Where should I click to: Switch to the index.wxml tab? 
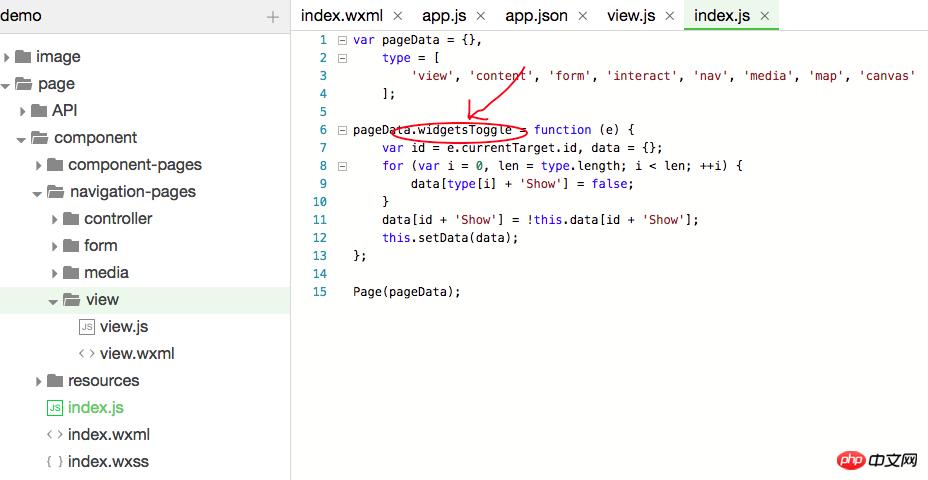[341, 16]
